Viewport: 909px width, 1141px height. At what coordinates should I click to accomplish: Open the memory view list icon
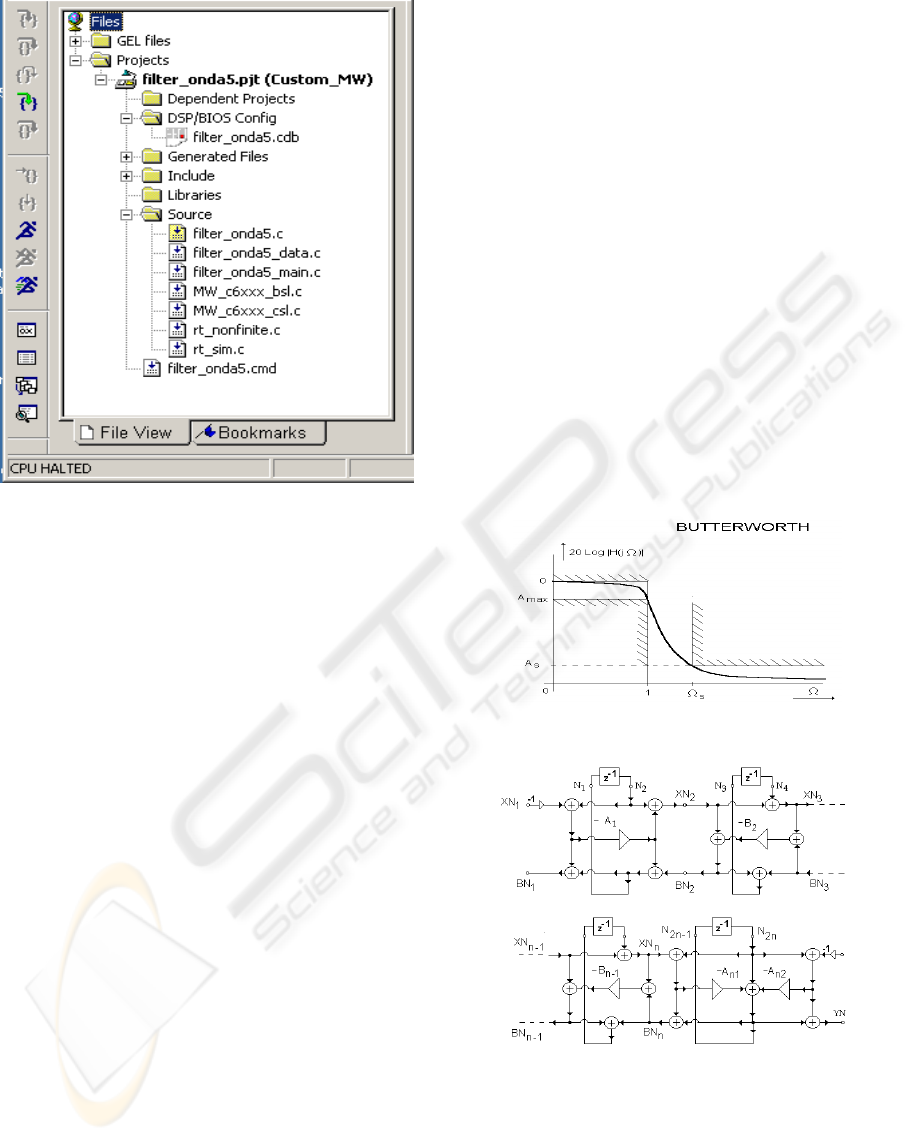point(27,357)
